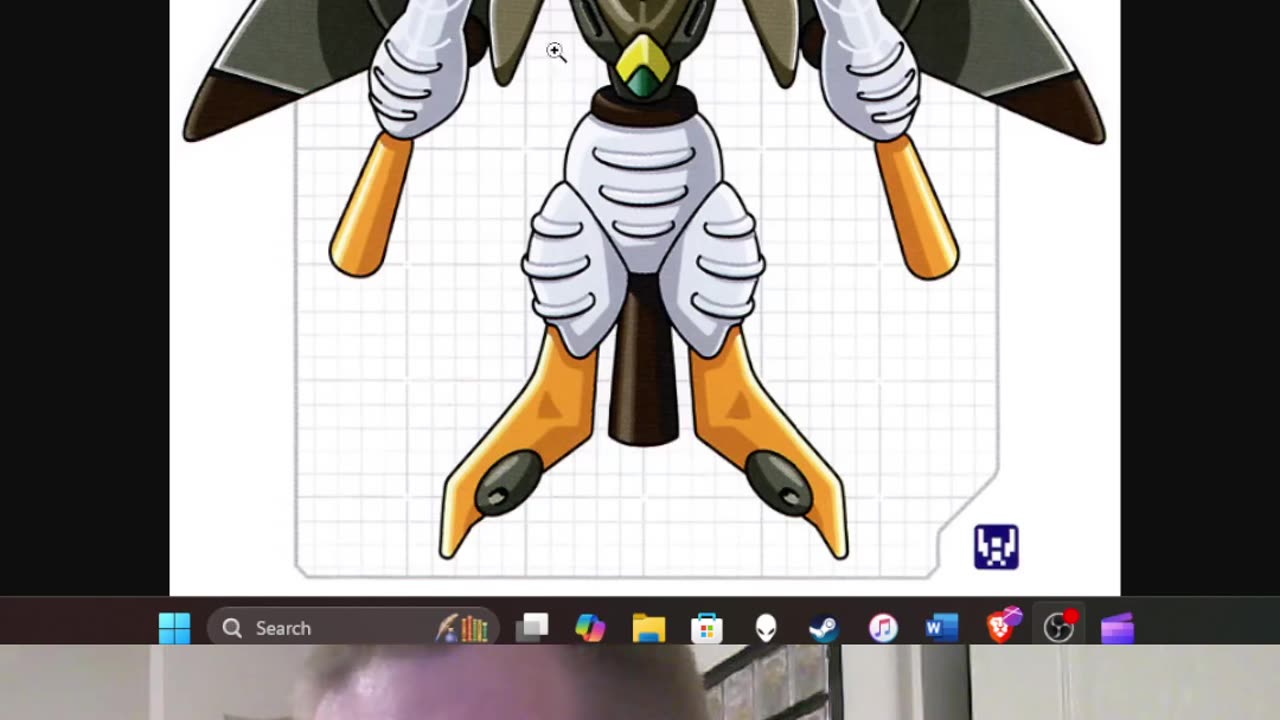The height and width of the screenshot is (720, 1280).
Task: Zoom in on the robot's white torso
Action: click(x=643, y=190)
